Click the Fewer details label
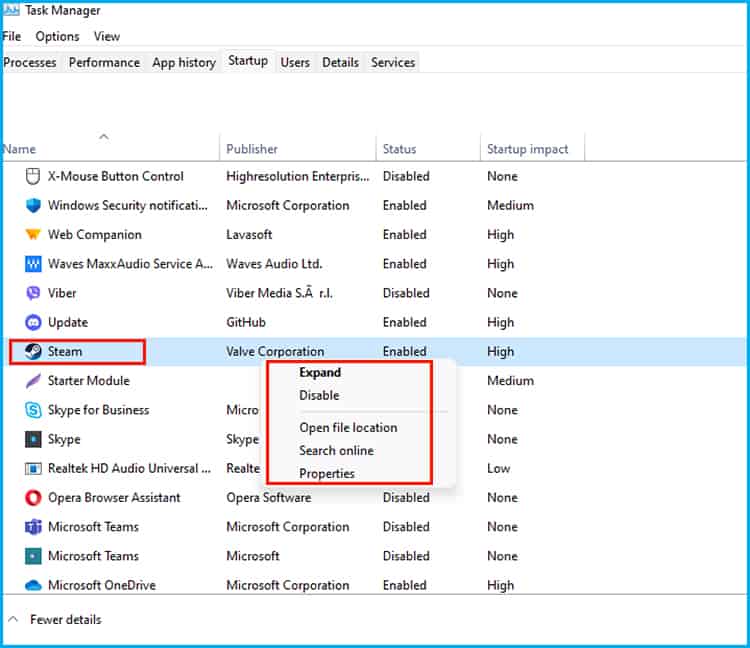 click(x=66, y=620)
